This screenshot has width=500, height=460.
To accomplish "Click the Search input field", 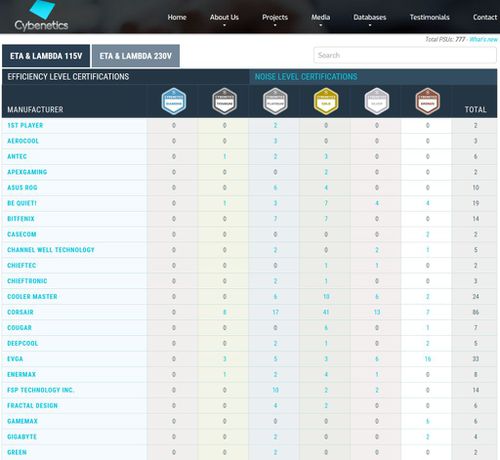I will 405,55.
